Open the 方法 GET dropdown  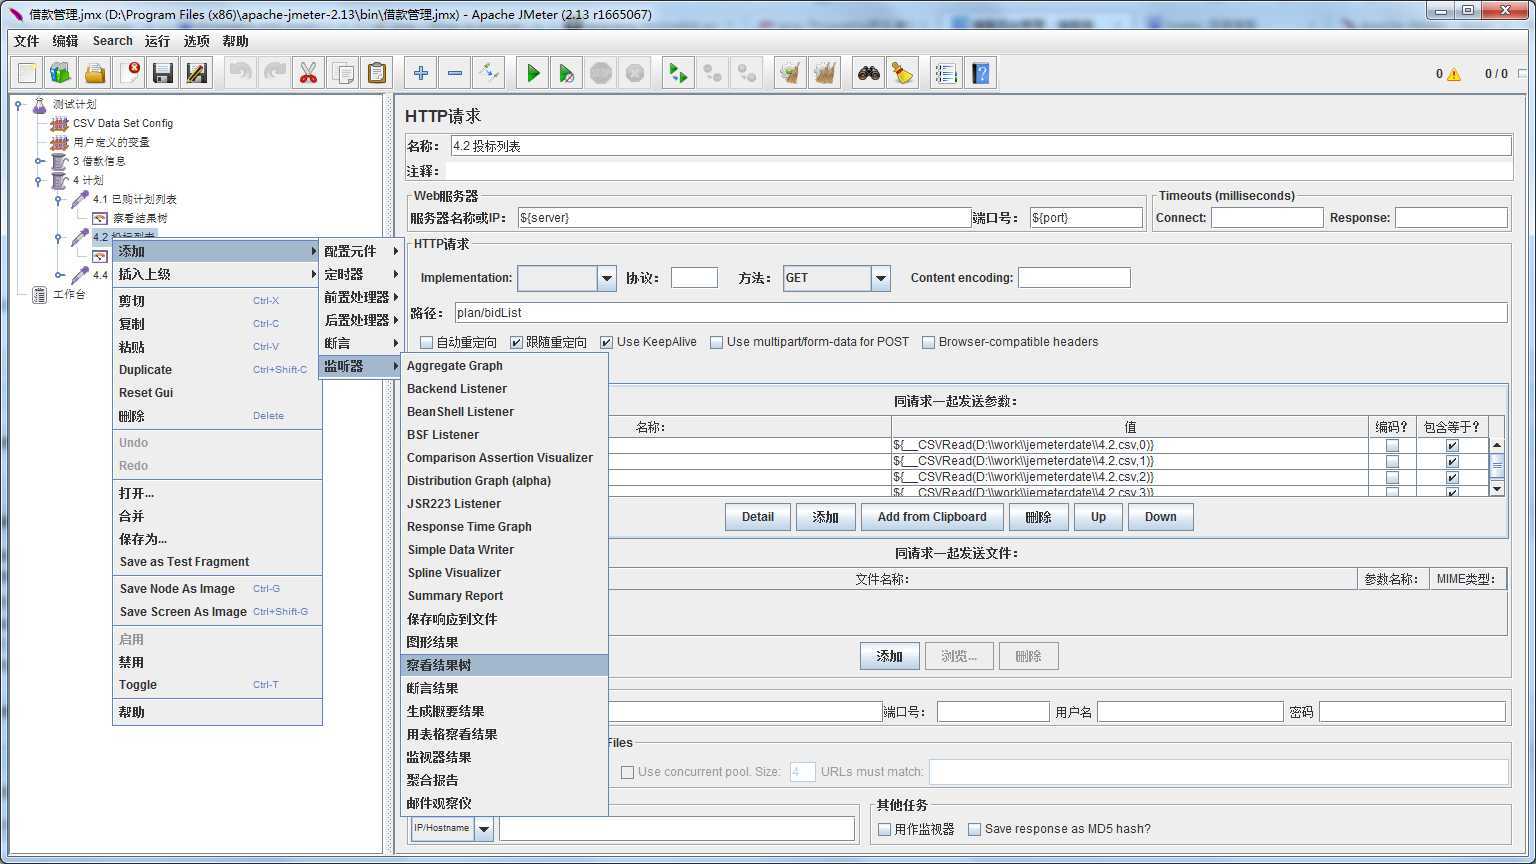880,278
